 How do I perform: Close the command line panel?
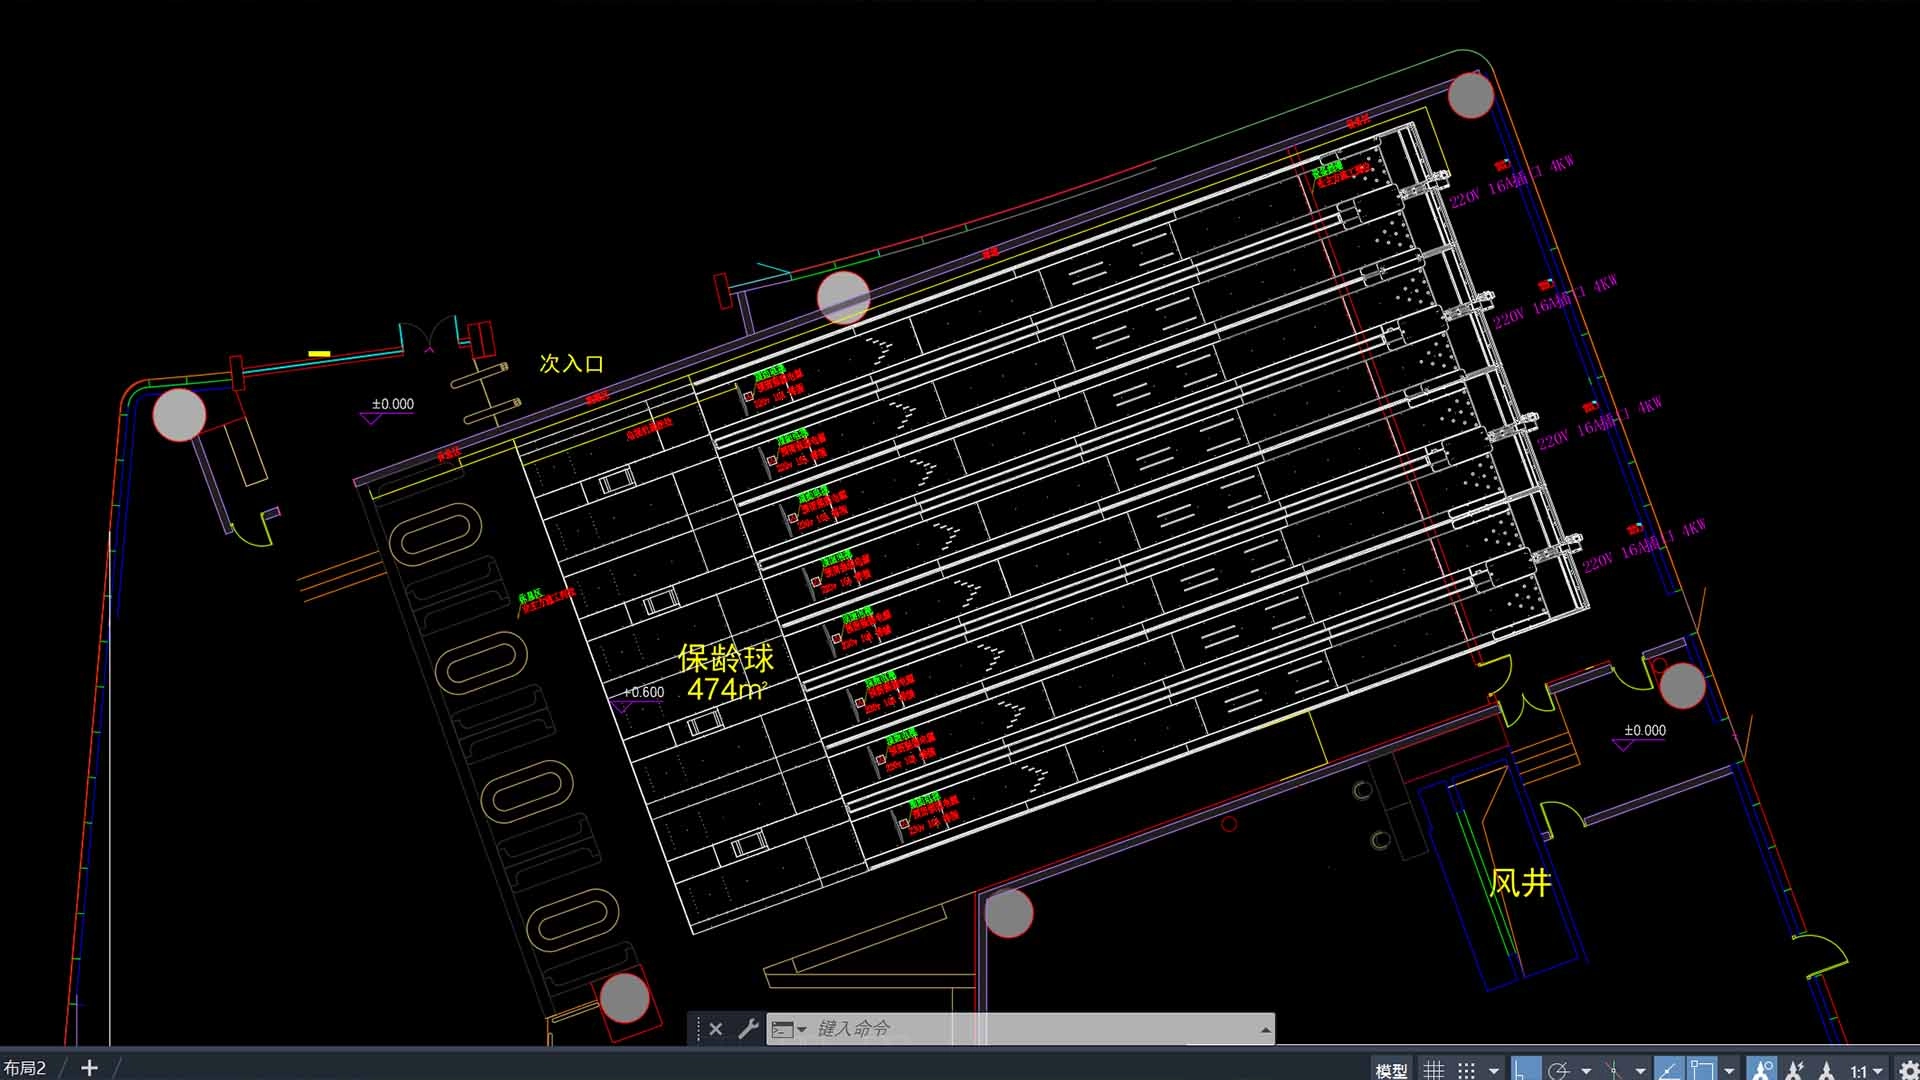pos(715,1028)
